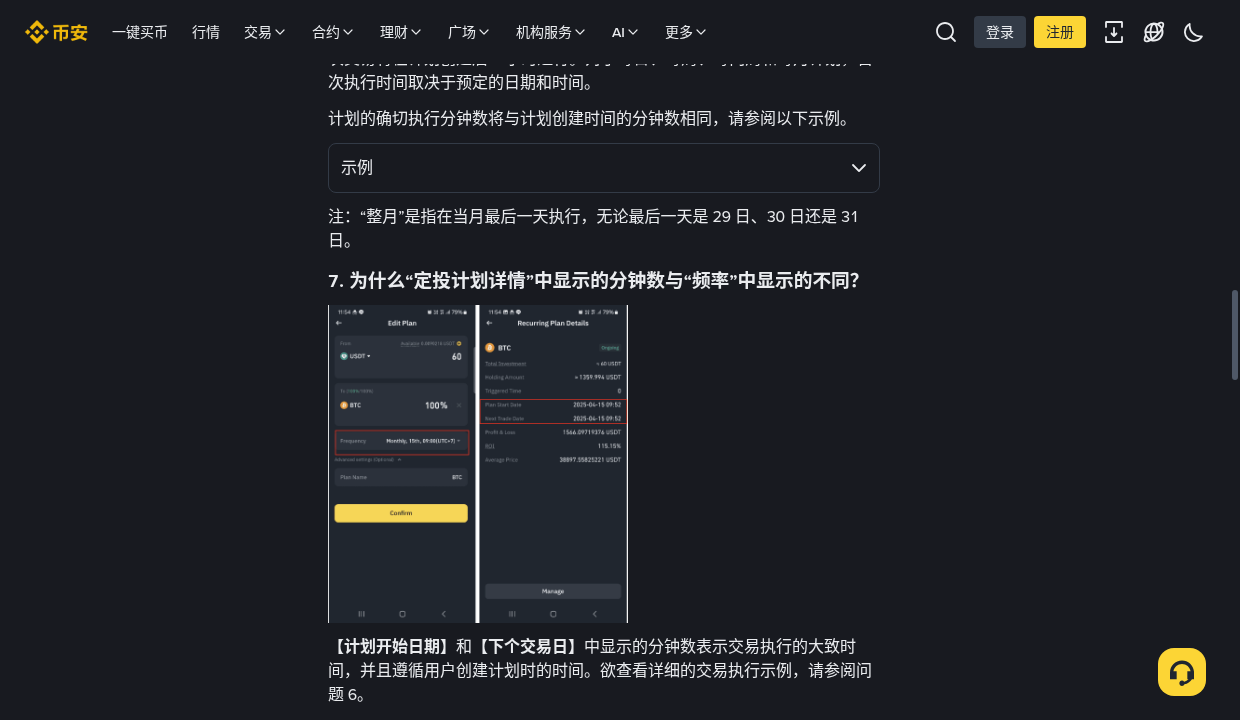This screenshot has height=720, width=1240.
Task: Click the yellow 注册 register button
Action: point(1060,32)
